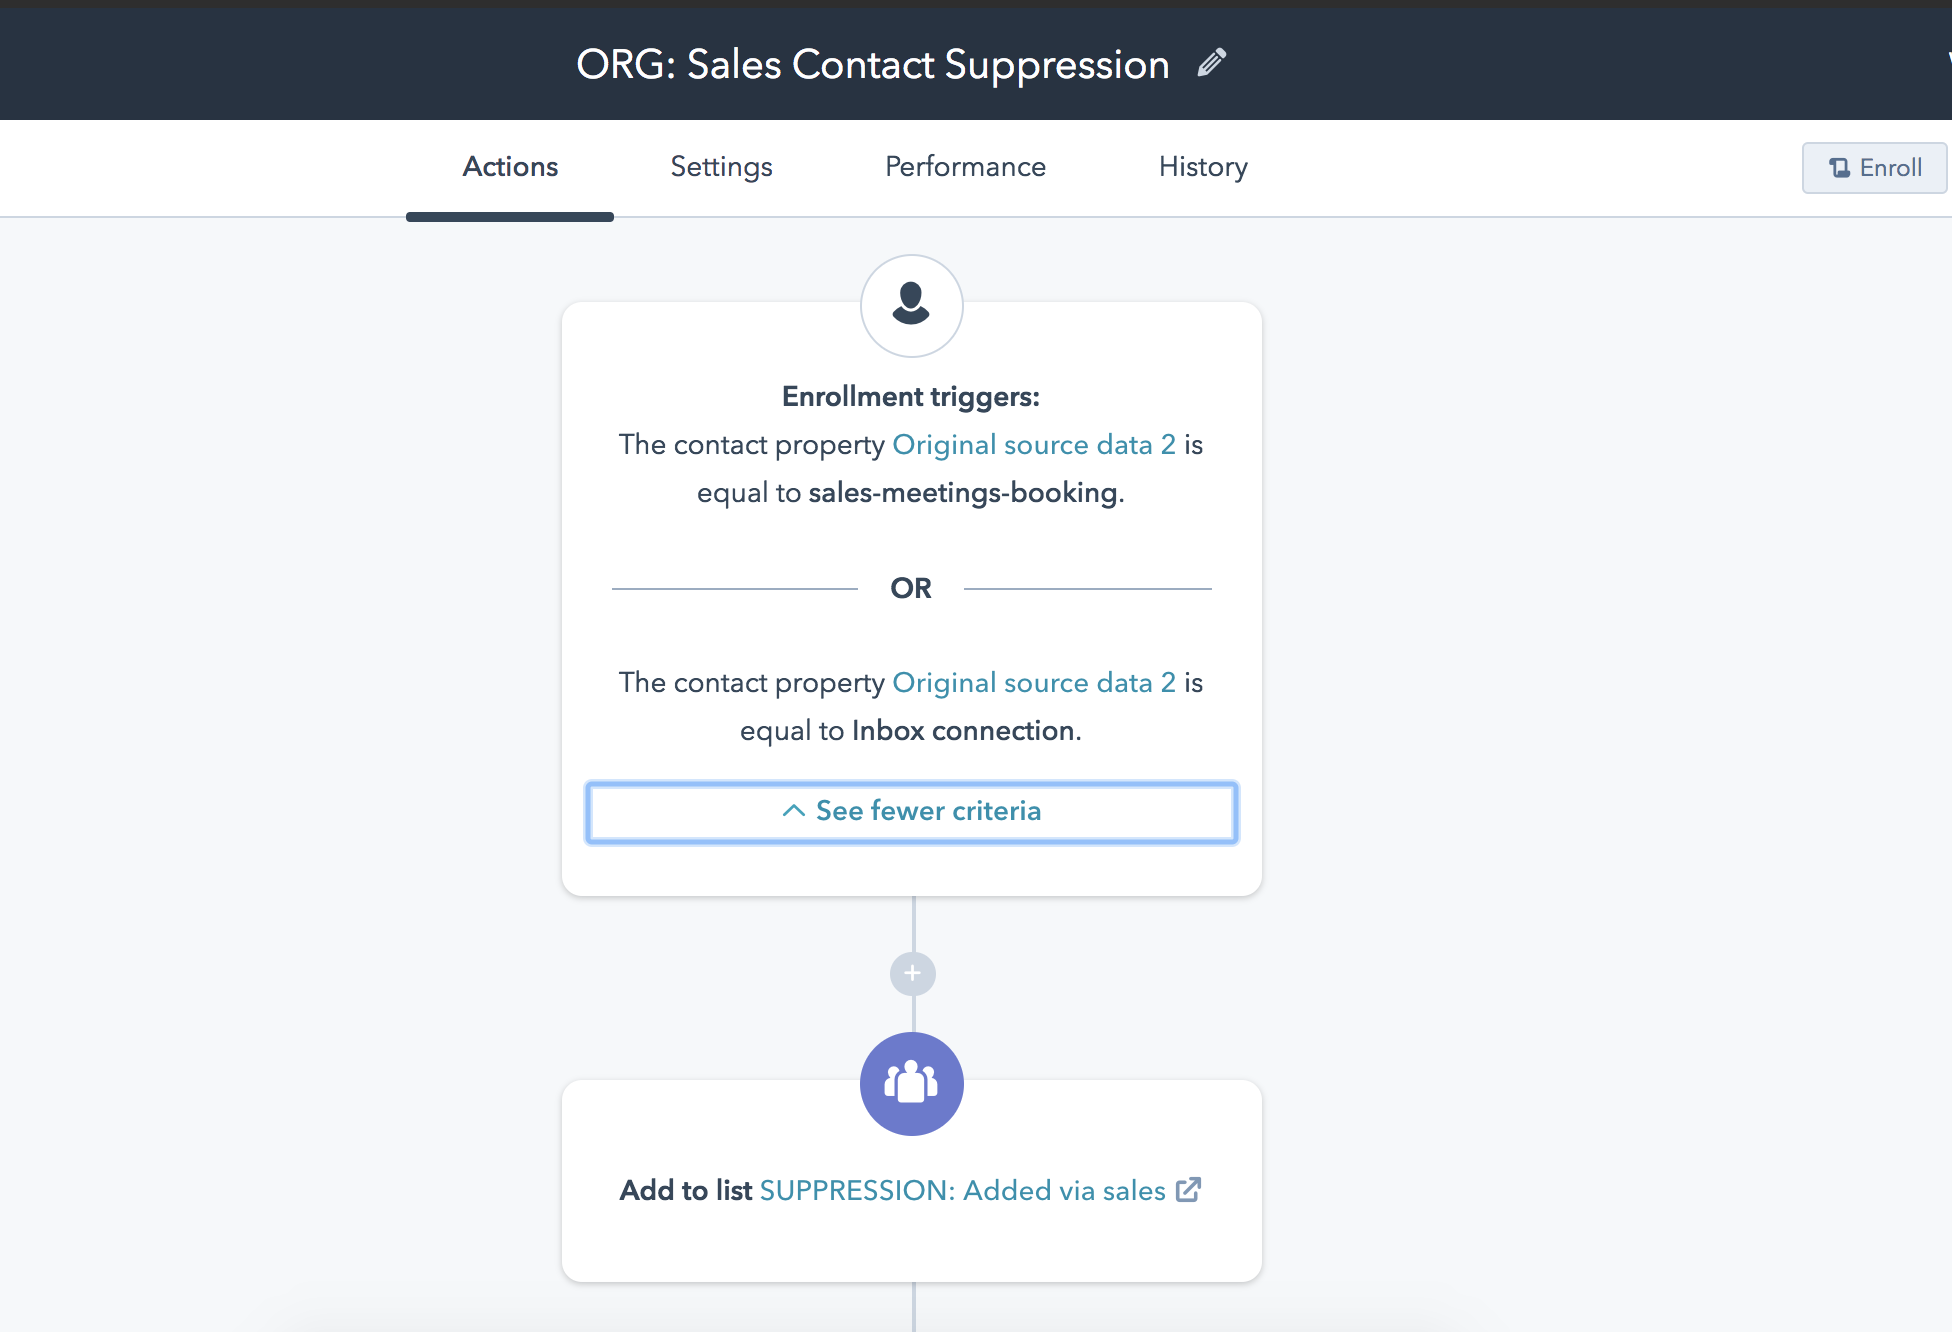Open the Actions tab
Screen dimensions: 1952x1332
click(x=509, y=166)
